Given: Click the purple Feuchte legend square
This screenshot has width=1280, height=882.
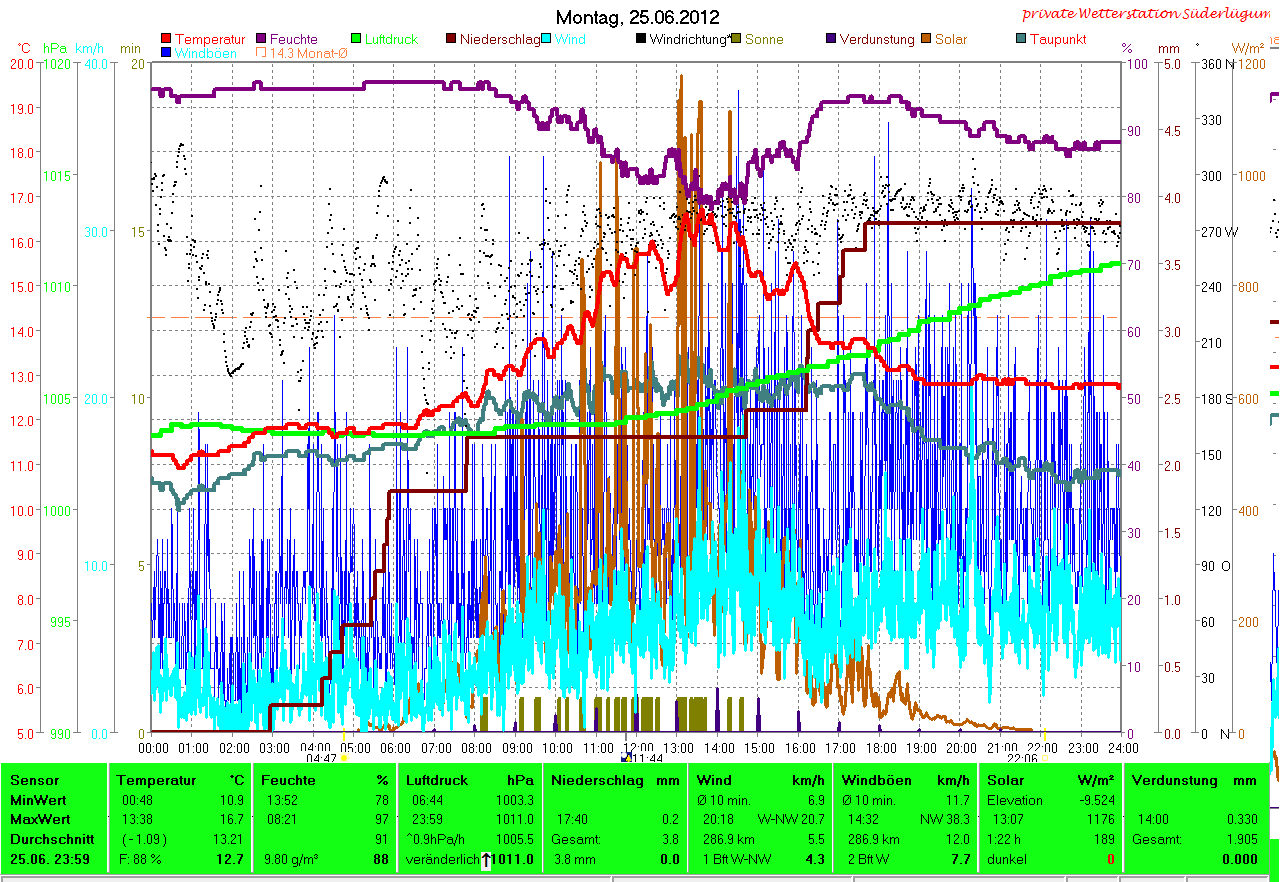Looking at the screenshot, I should (262, 40).
